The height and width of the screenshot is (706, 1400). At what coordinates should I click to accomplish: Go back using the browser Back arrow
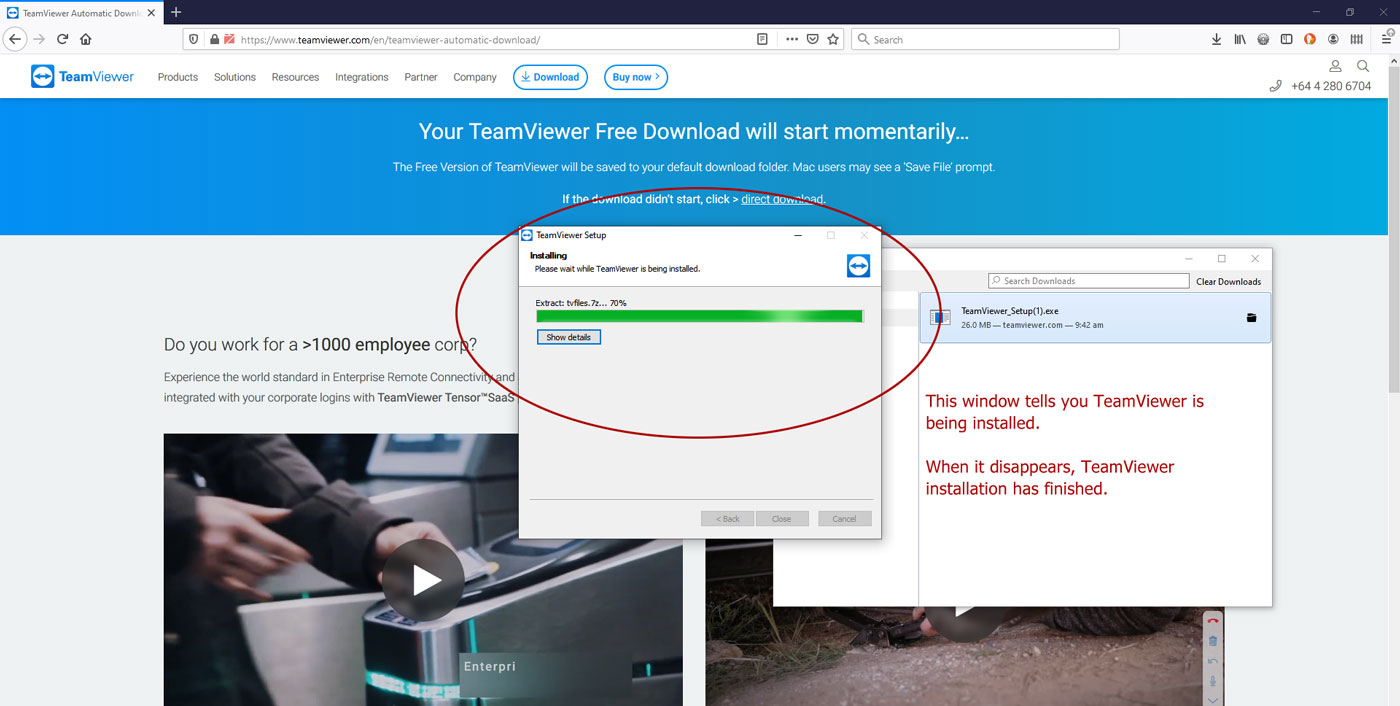15,39
